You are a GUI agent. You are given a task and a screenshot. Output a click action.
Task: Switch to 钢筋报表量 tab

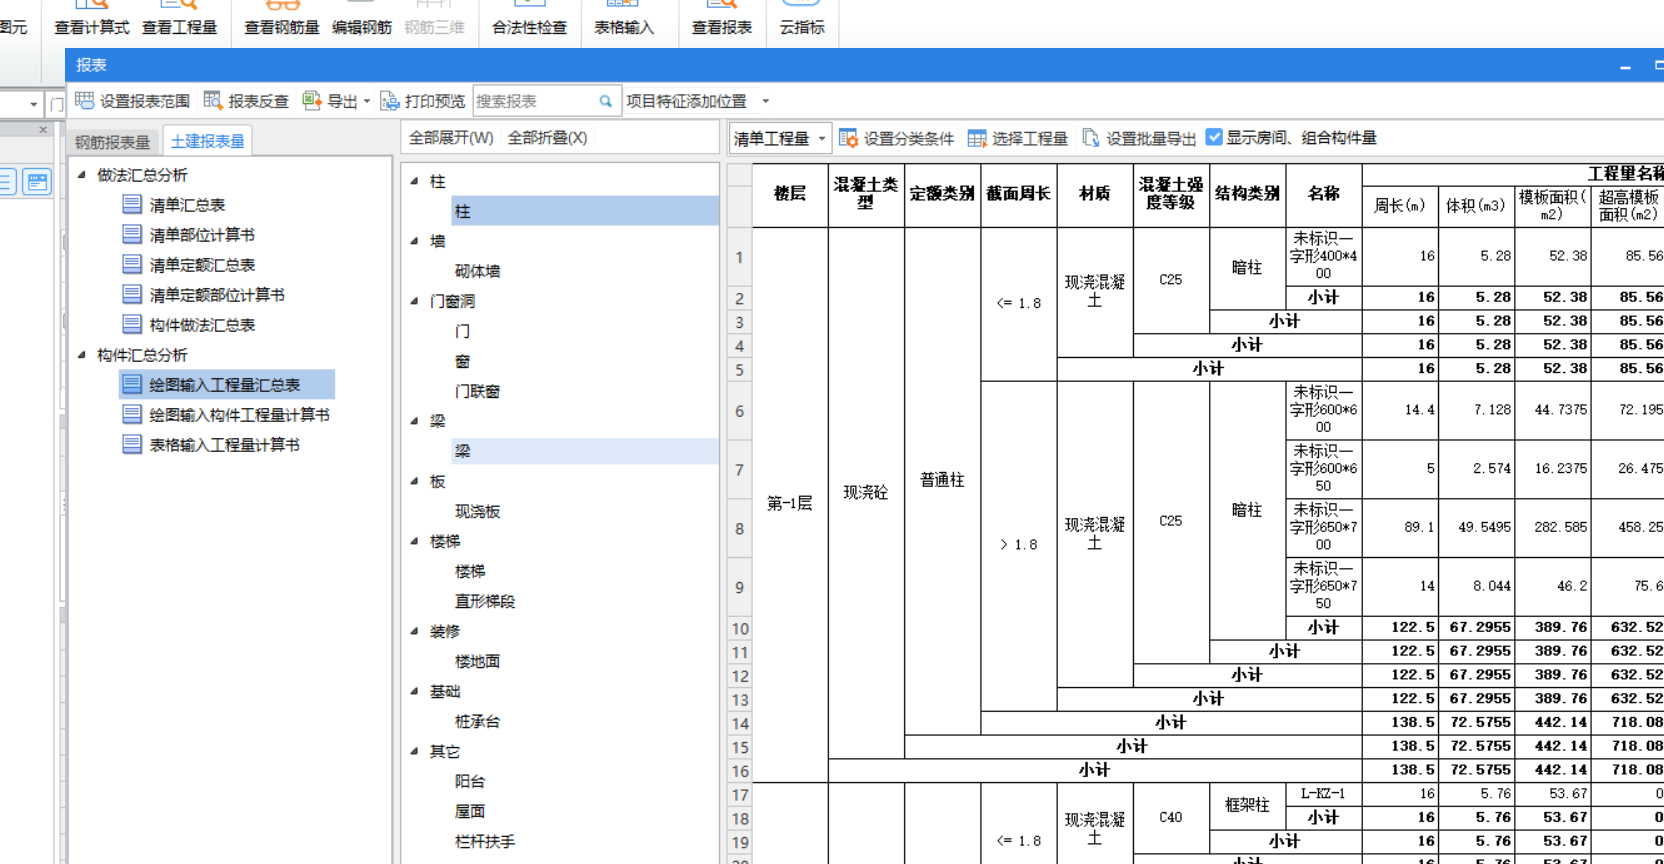tap(113, 141)
